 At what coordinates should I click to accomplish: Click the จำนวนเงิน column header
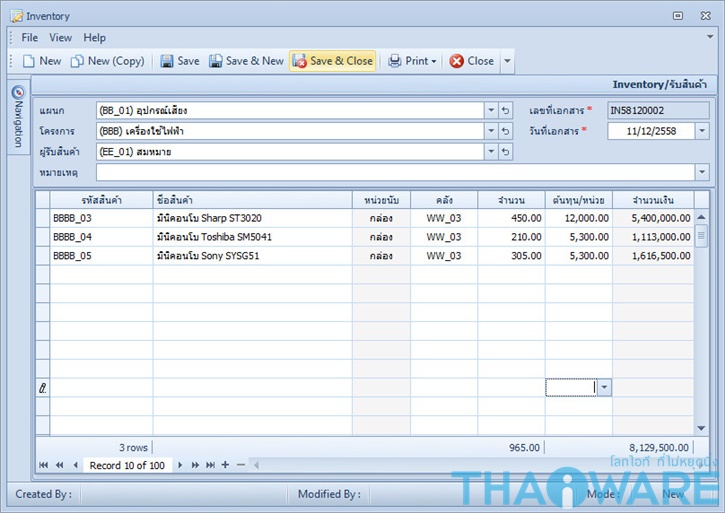(653, 200)
